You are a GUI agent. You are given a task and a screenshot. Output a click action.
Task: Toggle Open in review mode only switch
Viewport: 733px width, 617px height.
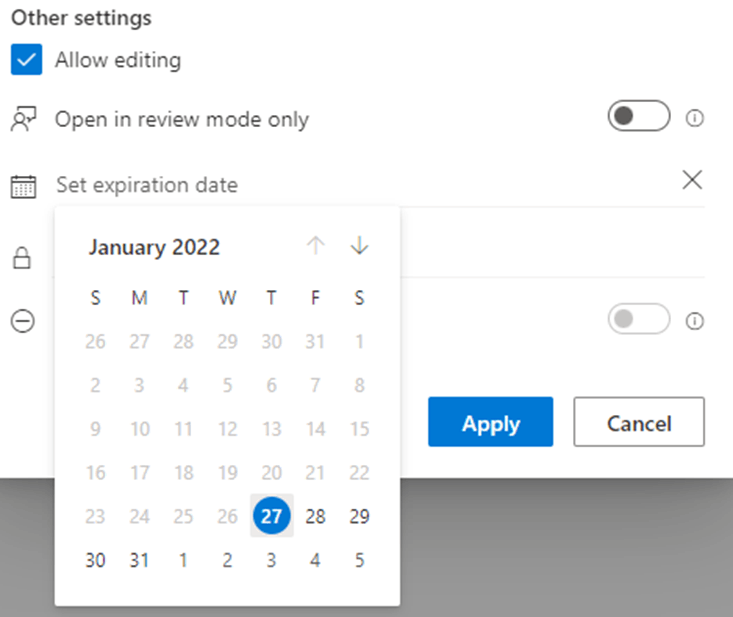tap(639, 115)
